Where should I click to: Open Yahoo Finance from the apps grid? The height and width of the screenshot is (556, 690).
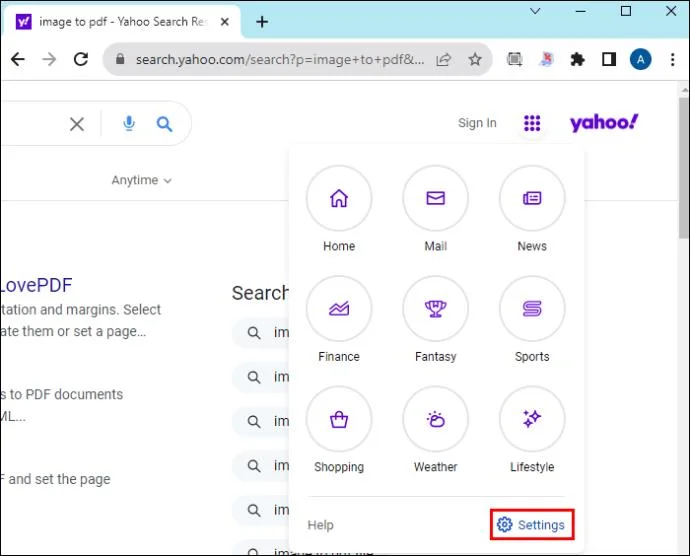pos(339,309)
